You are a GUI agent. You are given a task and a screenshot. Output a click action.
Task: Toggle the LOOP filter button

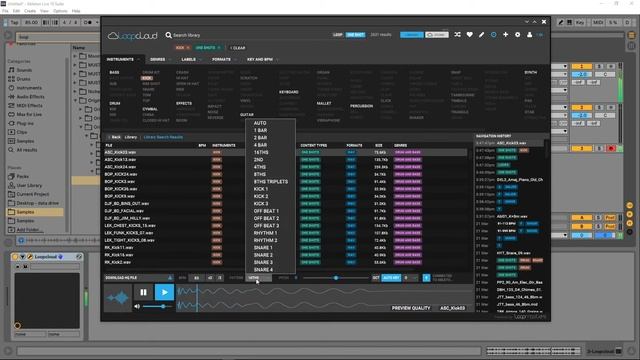point(338,35)
